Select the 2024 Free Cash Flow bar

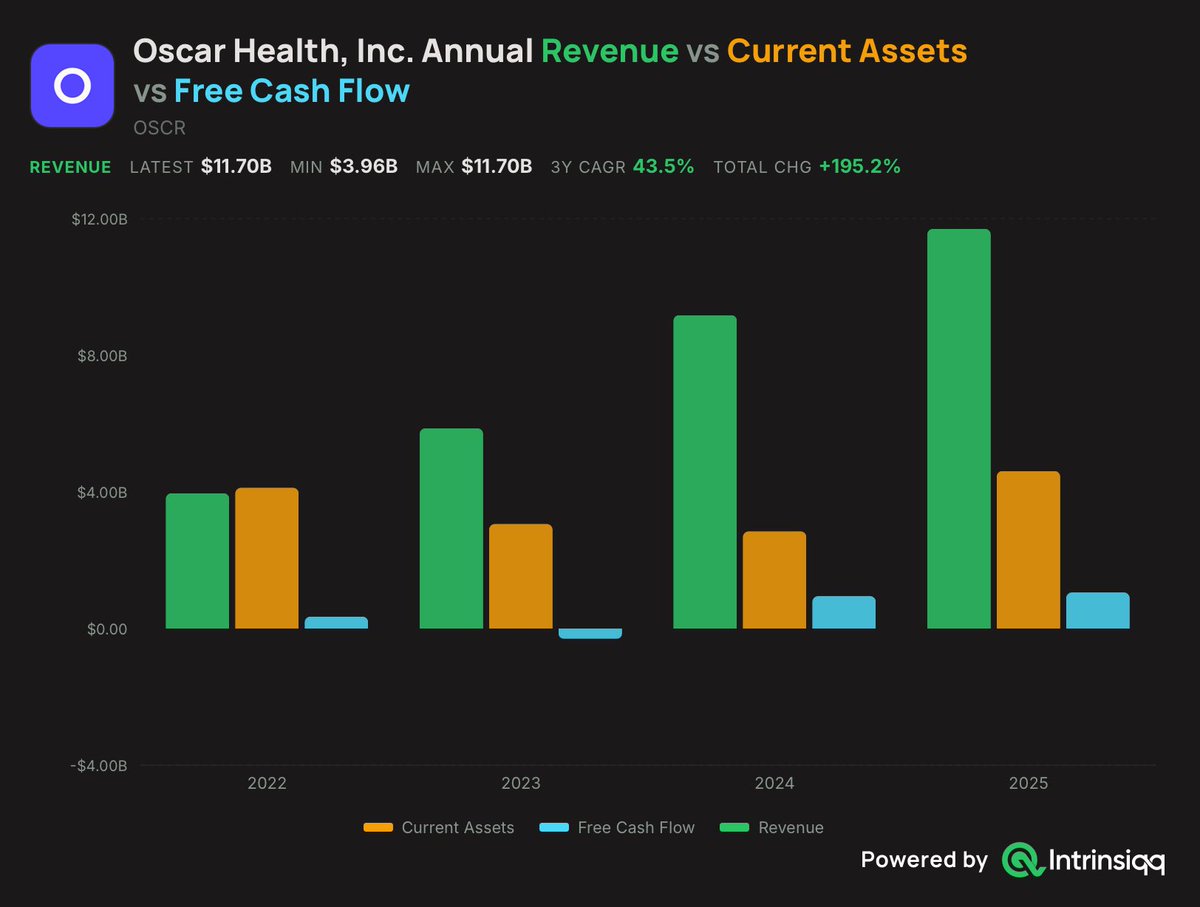[844, 613]
